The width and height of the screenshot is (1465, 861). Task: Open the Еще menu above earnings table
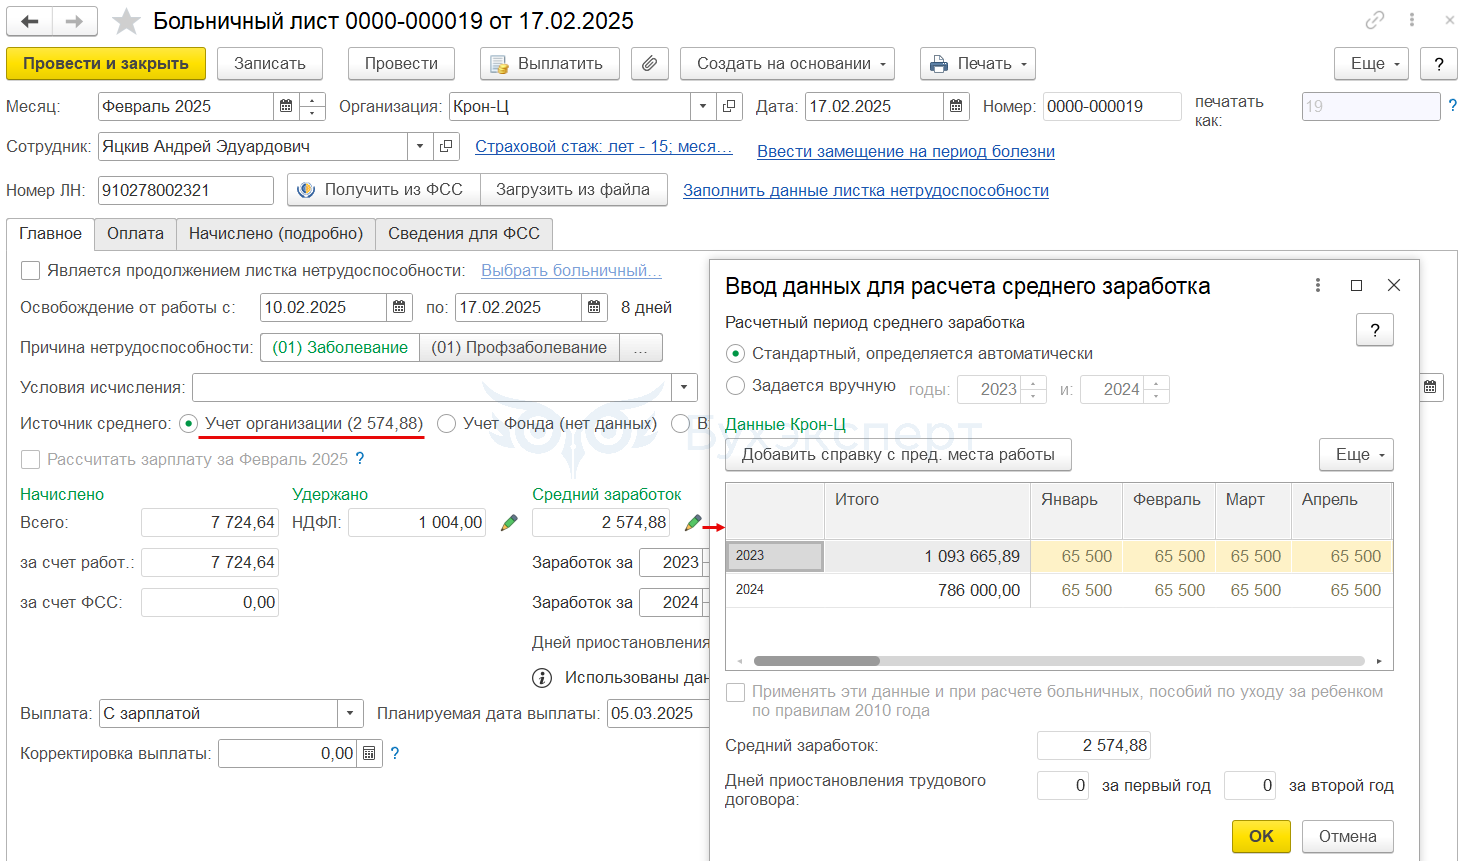click(1357, 455)
